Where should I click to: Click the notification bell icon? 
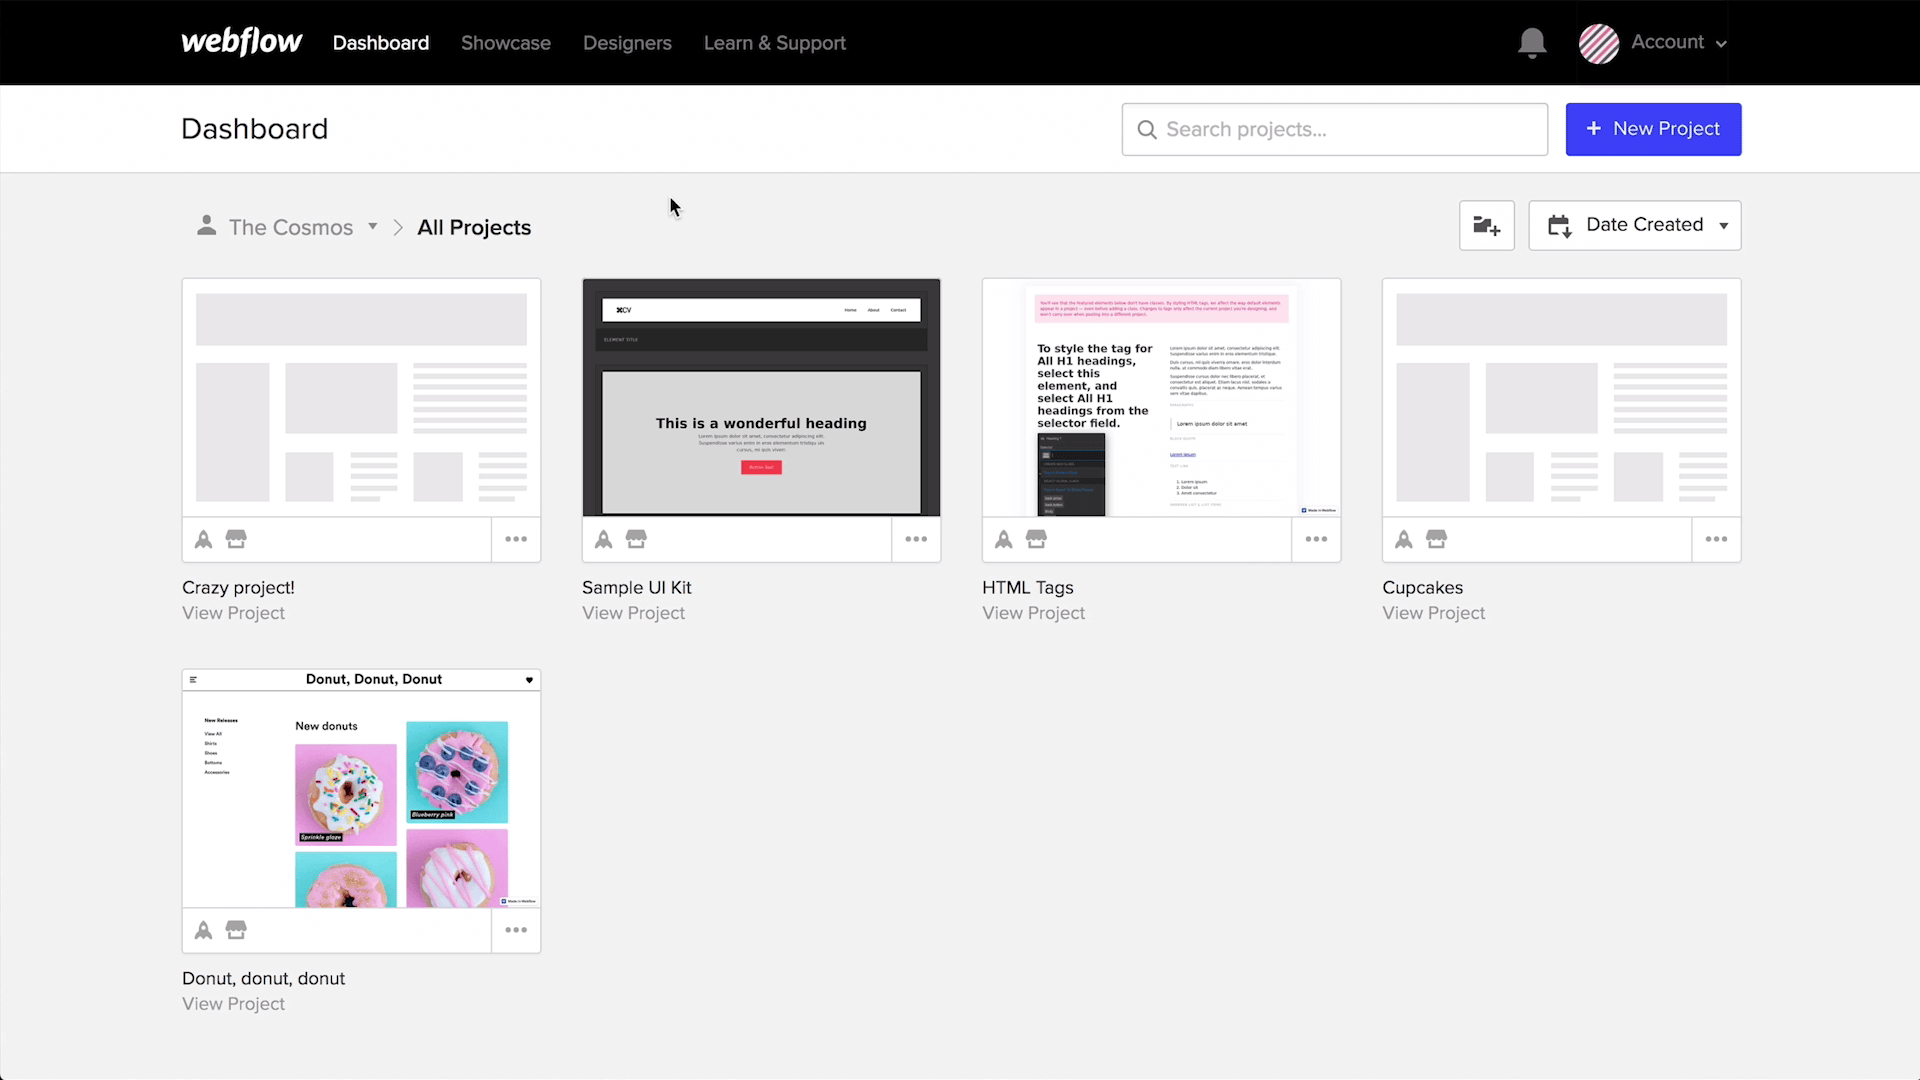point(1532,42)
